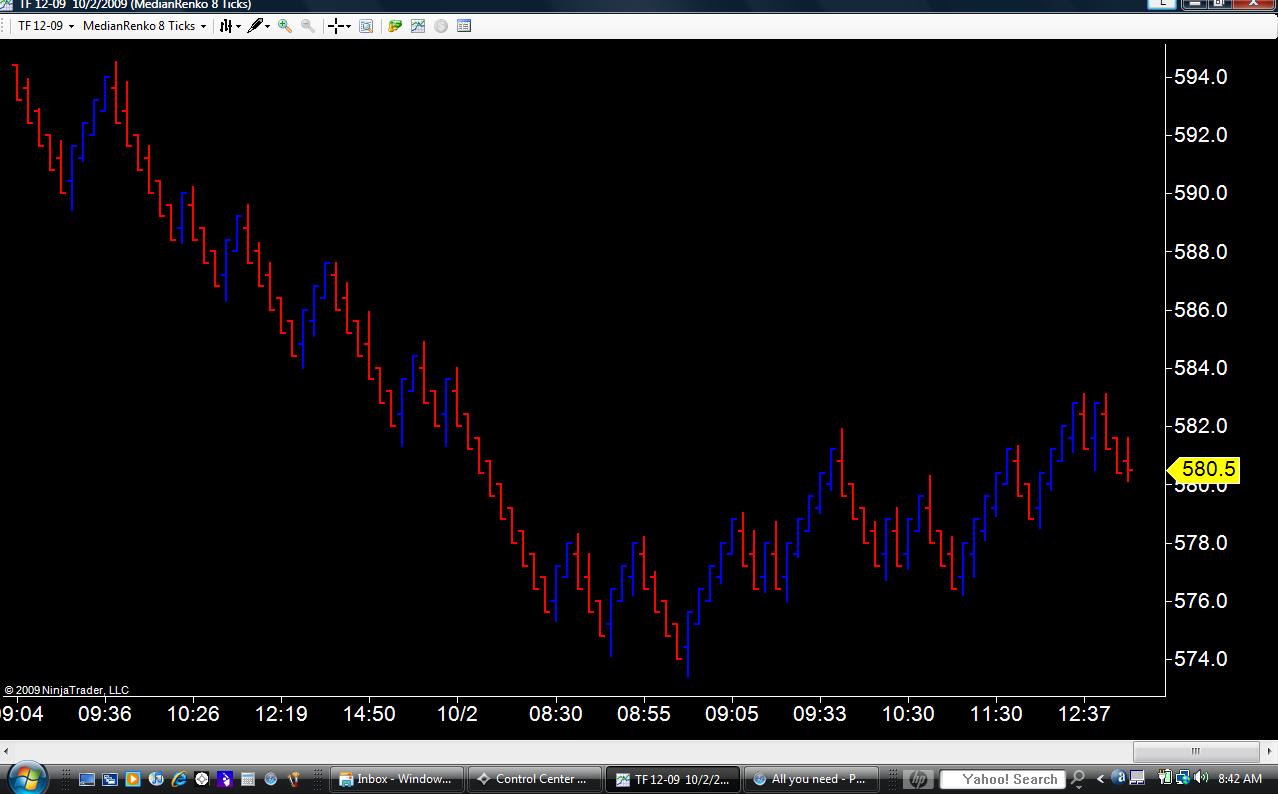Image resolution: width=1278 pixels, height=794 pixels.
Task: Click the battery power tray icon
Action: (x=1166, y=777)
